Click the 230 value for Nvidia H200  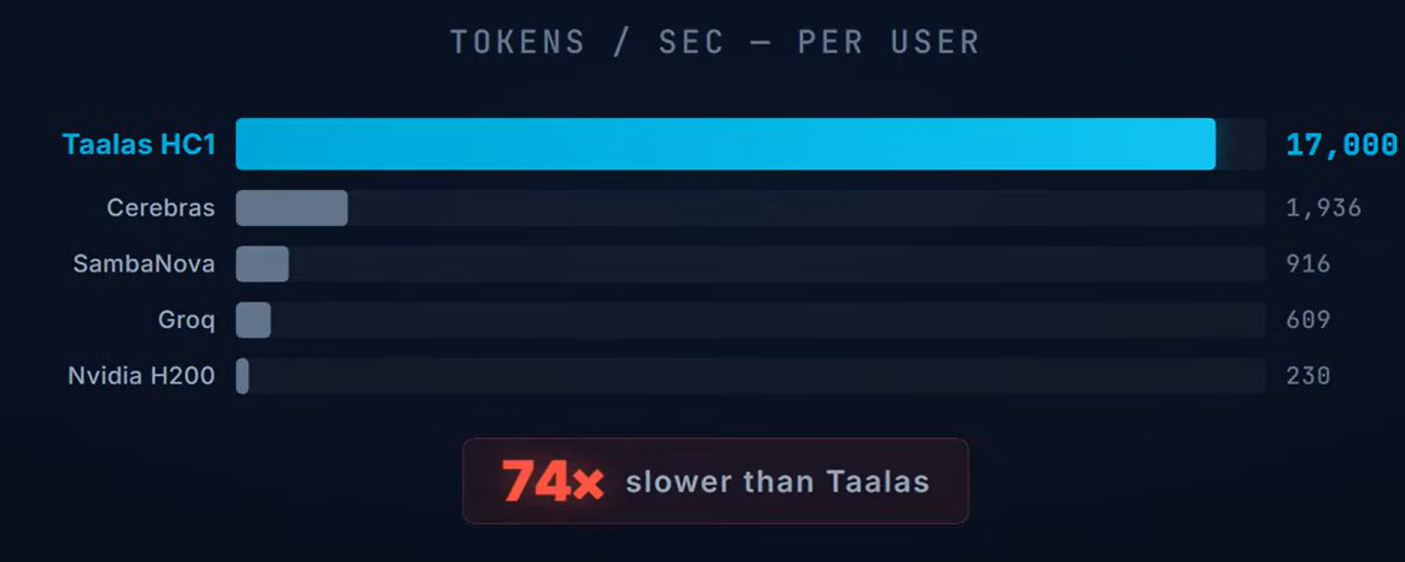1308,376
